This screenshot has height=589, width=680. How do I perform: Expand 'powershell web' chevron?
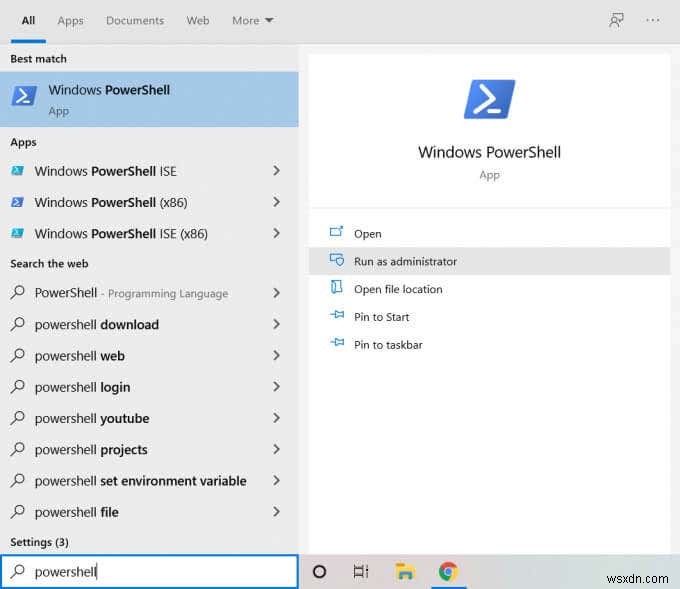[x=276, y=355]
